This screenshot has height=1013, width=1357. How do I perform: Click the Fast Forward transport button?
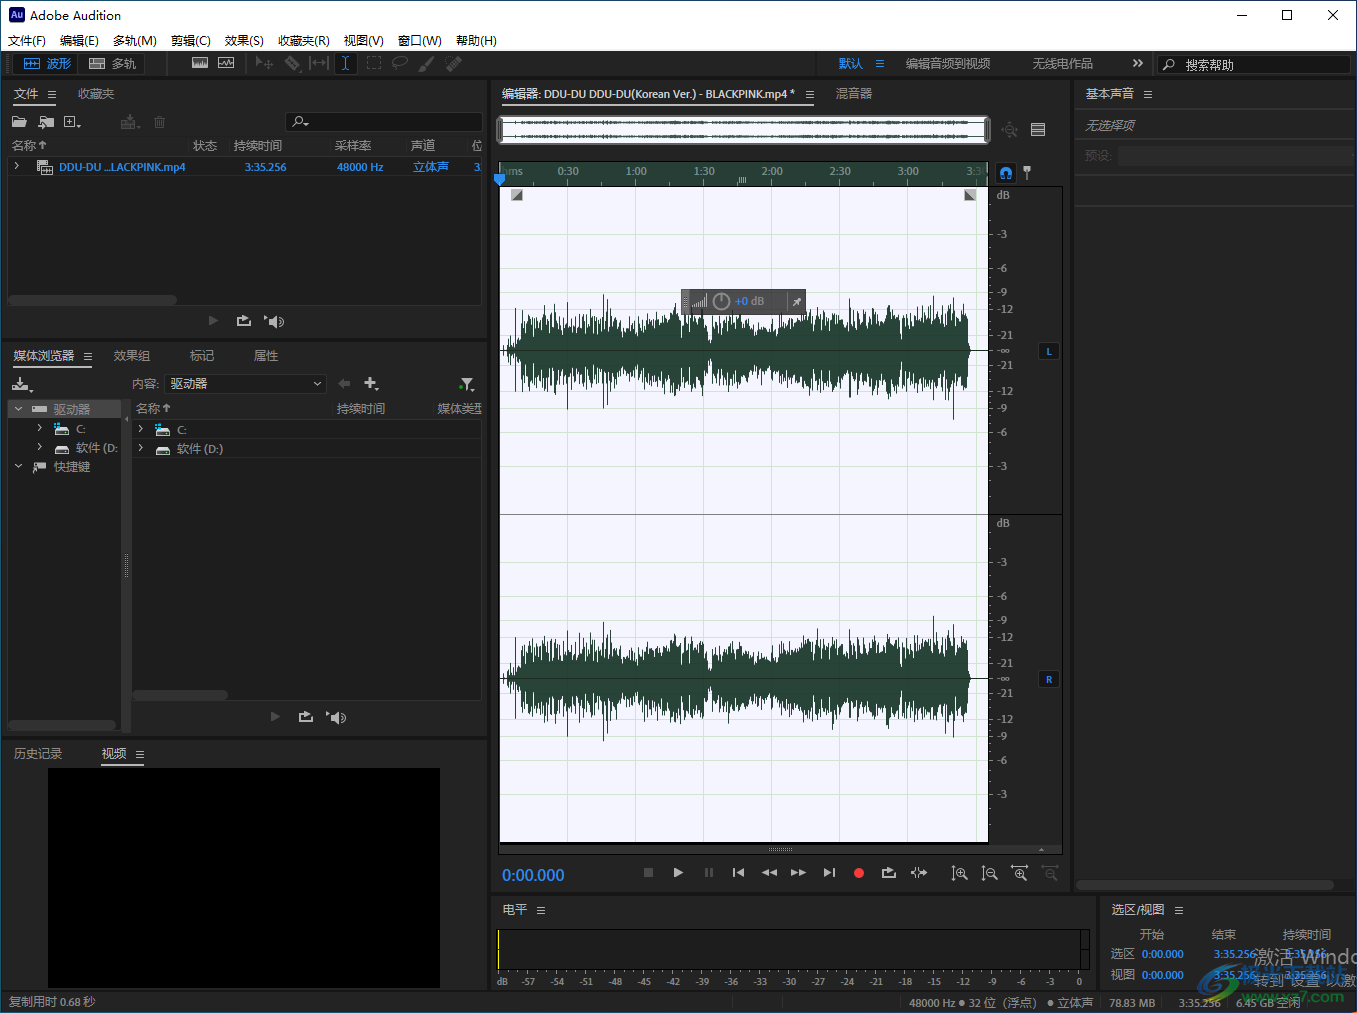[x=798, y=873]
